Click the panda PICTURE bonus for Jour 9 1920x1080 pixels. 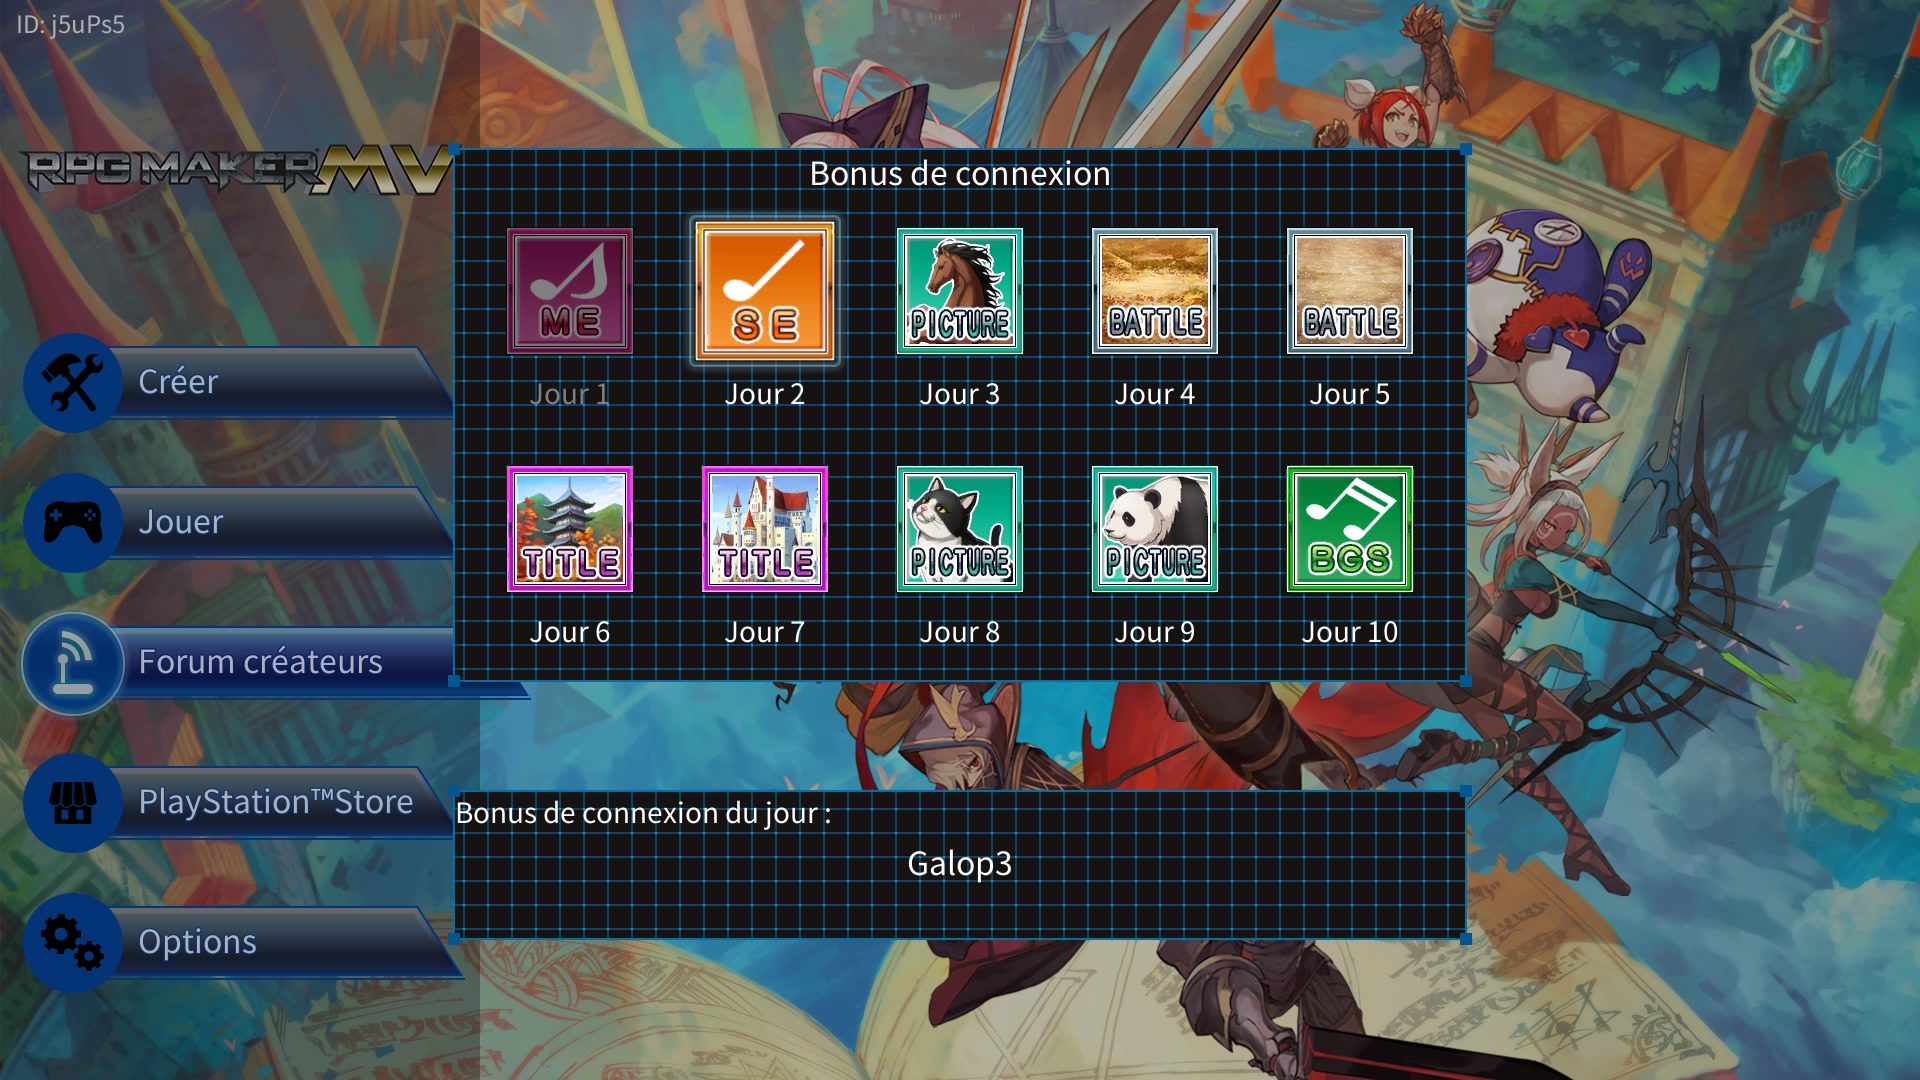[1154, 529]
